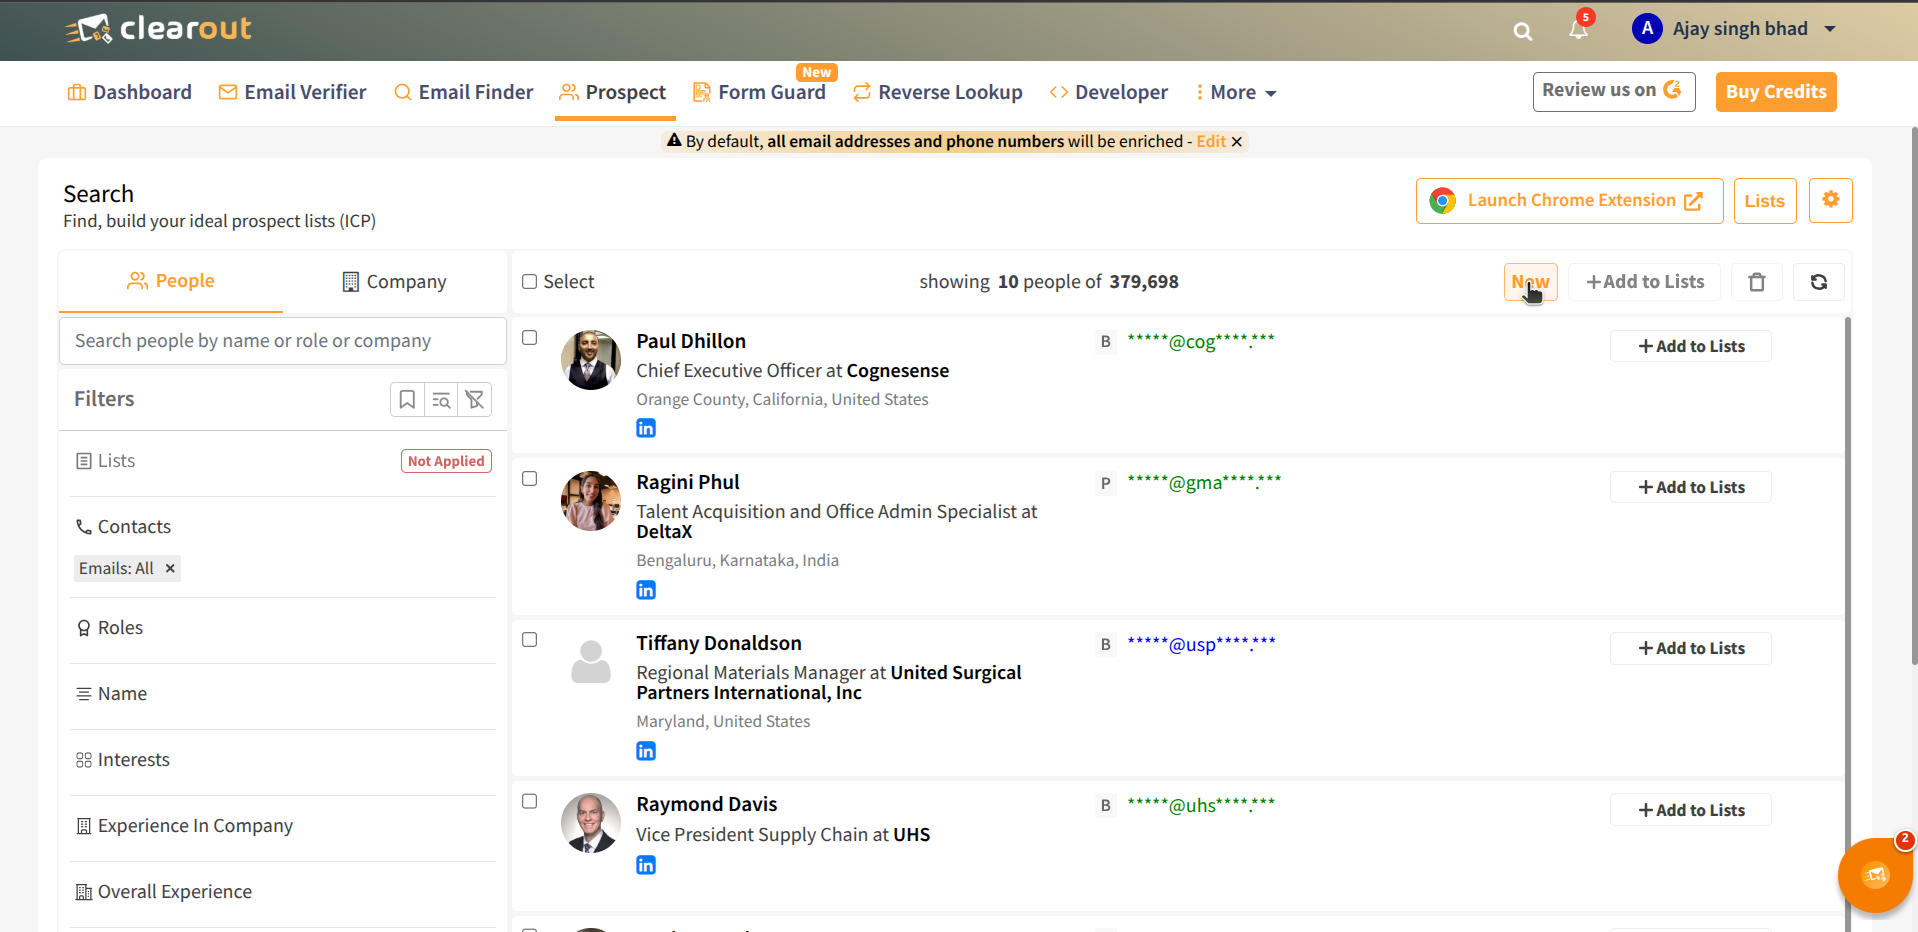
Task: Click the search filters icon beside the bookmark
Action: point(441,399)
